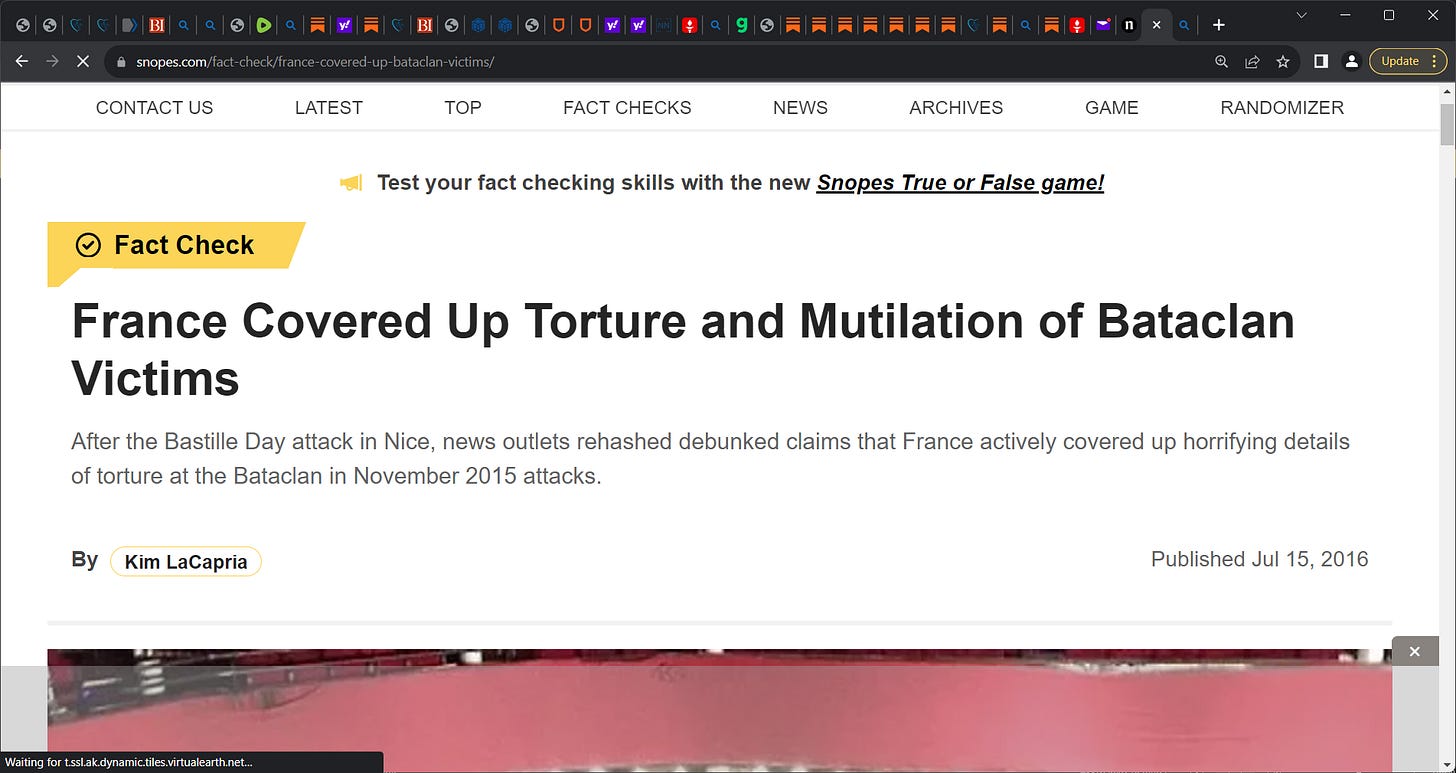
Task: Open the RANDOMIZER navigation item
Action: (1282, 107)
